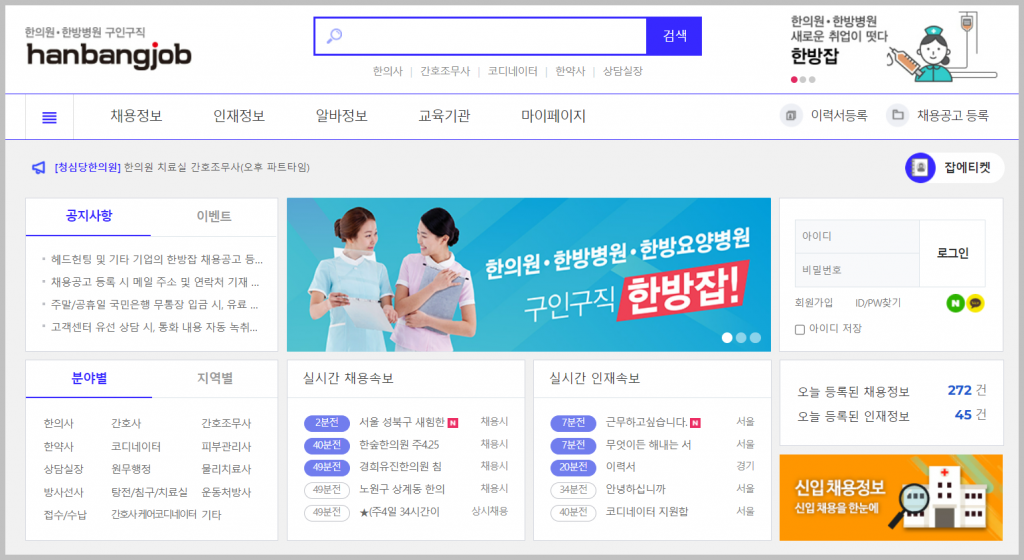Viewport: 1024px width, 560px height.
Task: Click the magnifier icon in search box
Action: click(334, 35)
